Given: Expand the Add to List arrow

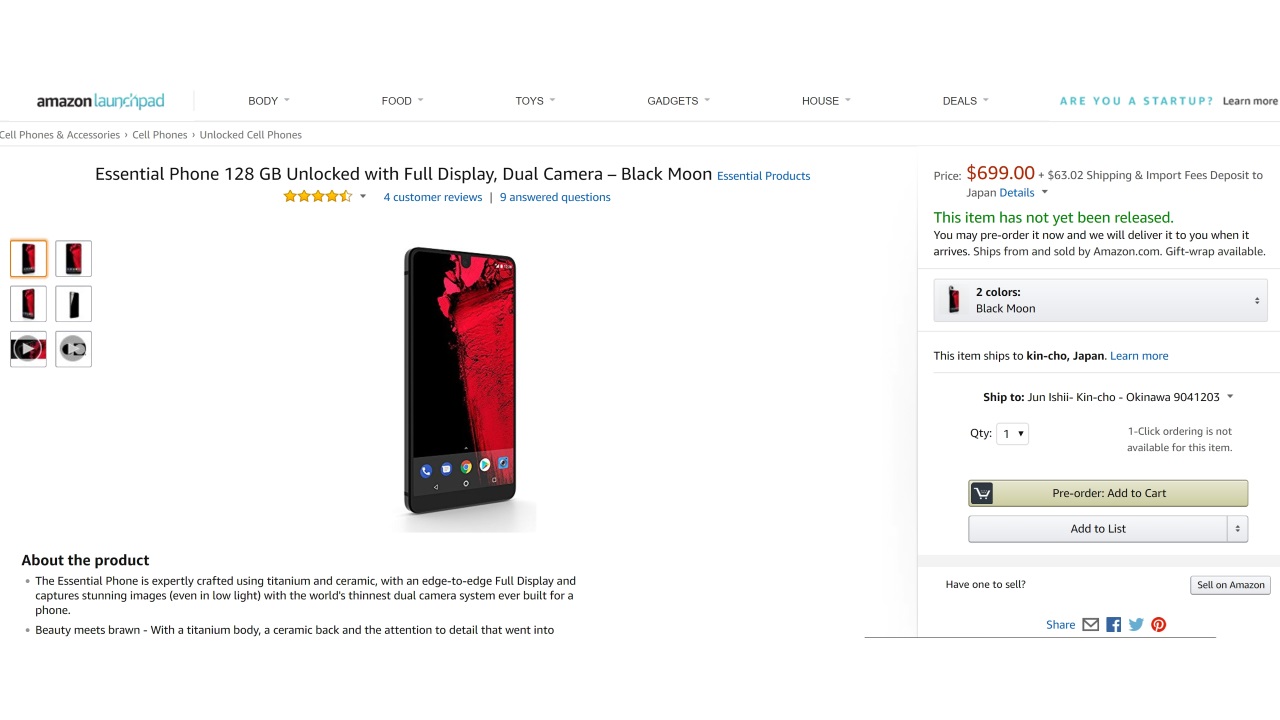Looking at the screenshot, I should [1238, 529].
